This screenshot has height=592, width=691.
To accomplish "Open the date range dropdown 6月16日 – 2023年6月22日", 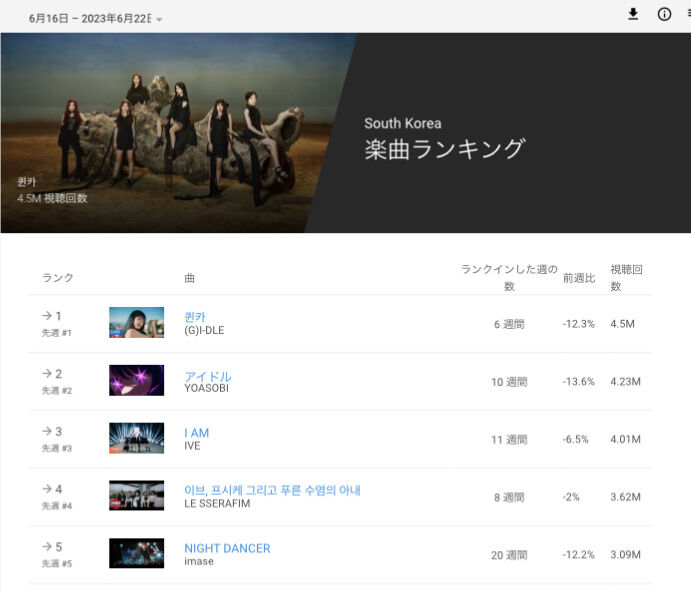I will pyautogui.click(x=95, y=19).
